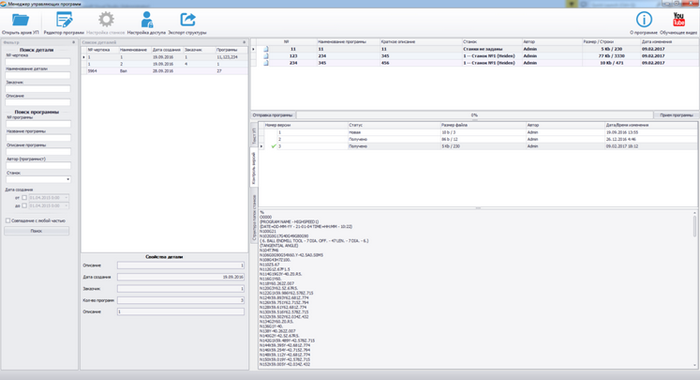The width and height of the screenshot is (700, 380).
Task: Enable the 'до' end date checkbox
Action: (25, 206)
